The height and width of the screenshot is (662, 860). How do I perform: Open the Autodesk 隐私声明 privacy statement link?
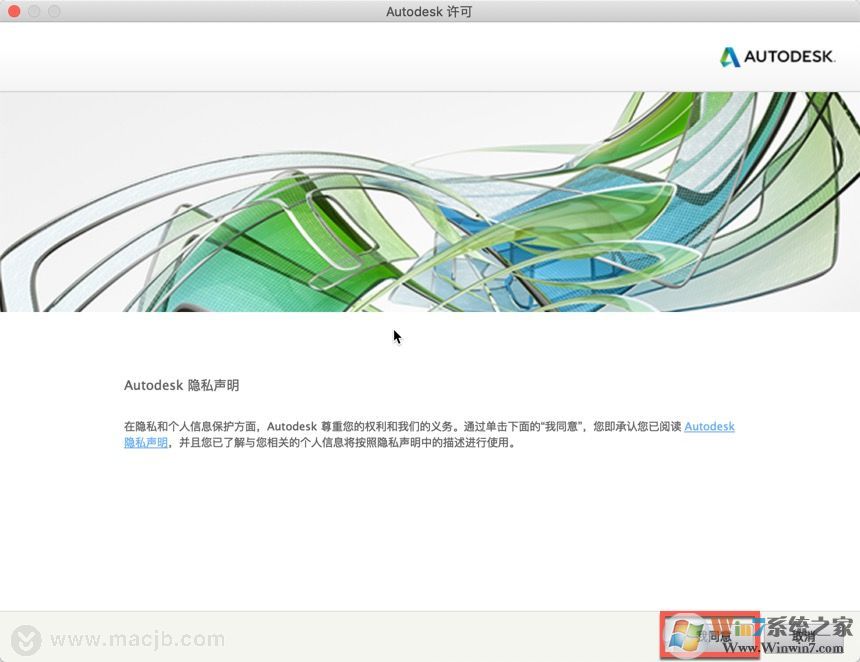click(x=709, y=426)
